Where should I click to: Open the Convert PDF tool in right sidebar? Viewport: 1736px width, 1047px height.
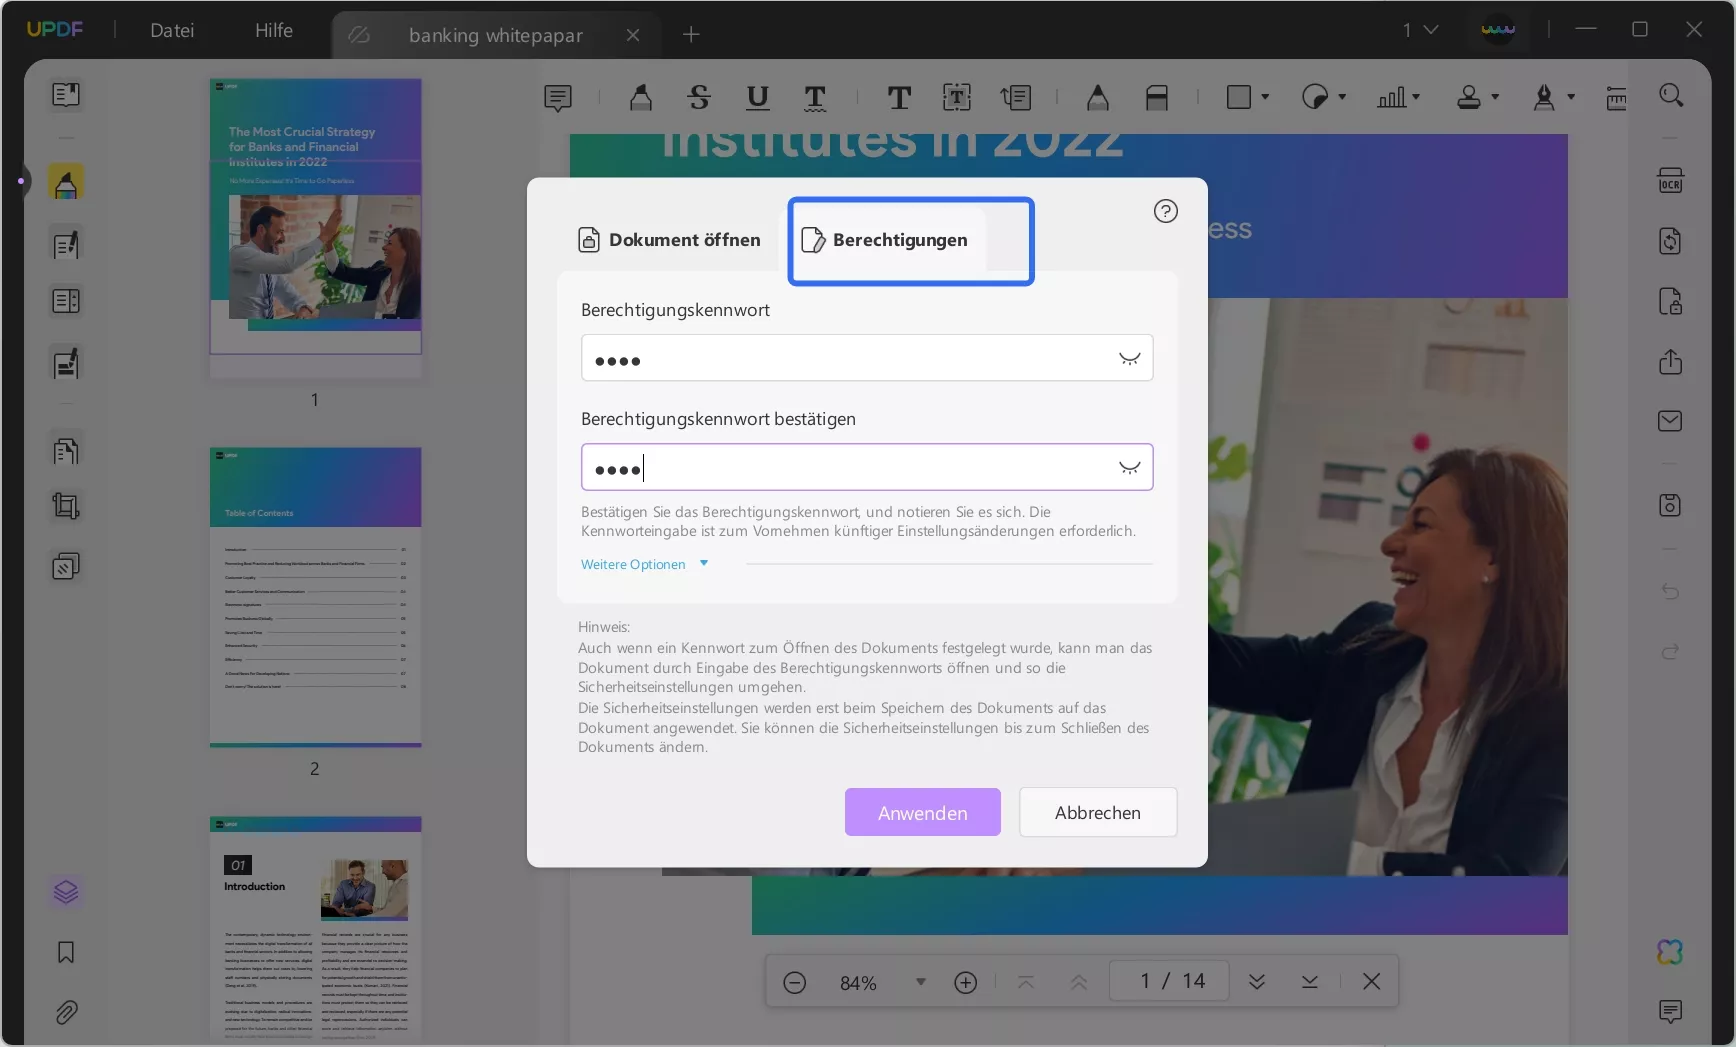point(1670,241)
